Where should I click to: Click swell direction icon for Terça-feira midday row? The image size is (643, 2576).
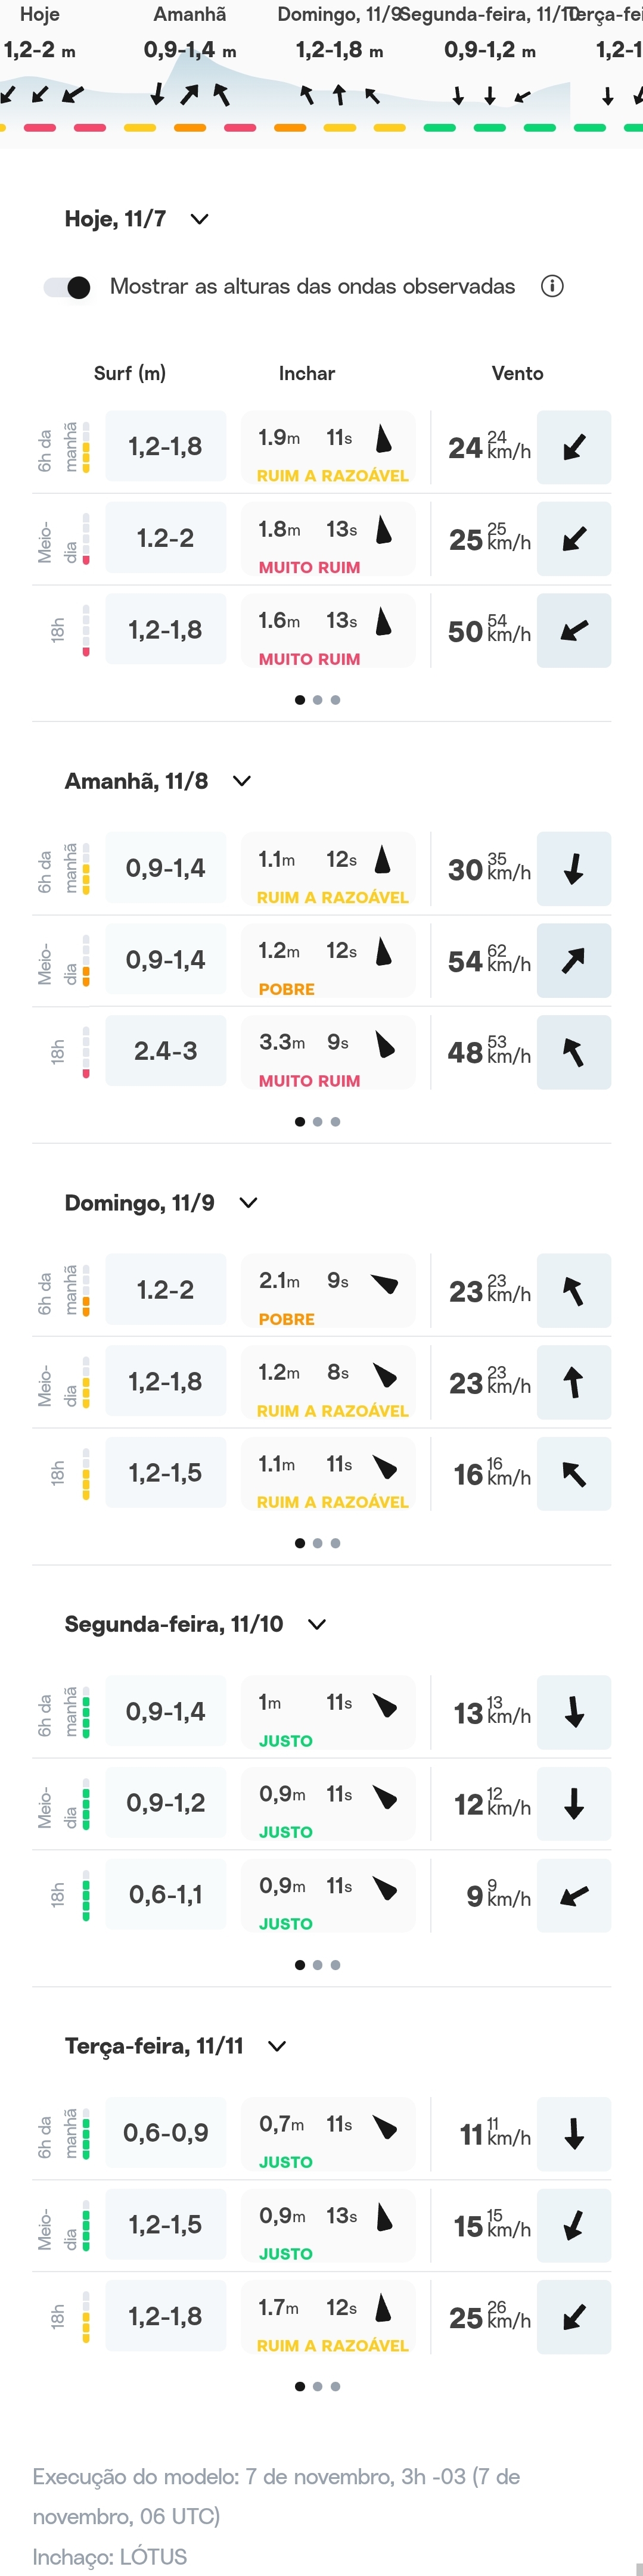click(383, 2217)
